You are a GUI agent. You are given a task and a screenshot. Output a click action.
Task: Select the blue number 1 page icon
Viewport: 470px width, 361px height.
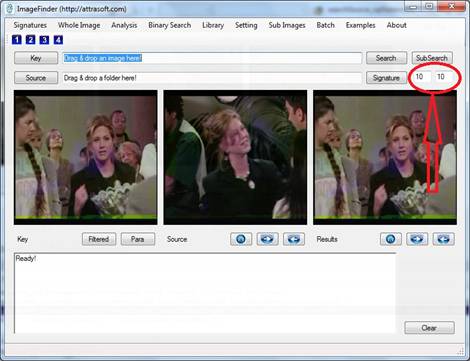click(17, 40)
